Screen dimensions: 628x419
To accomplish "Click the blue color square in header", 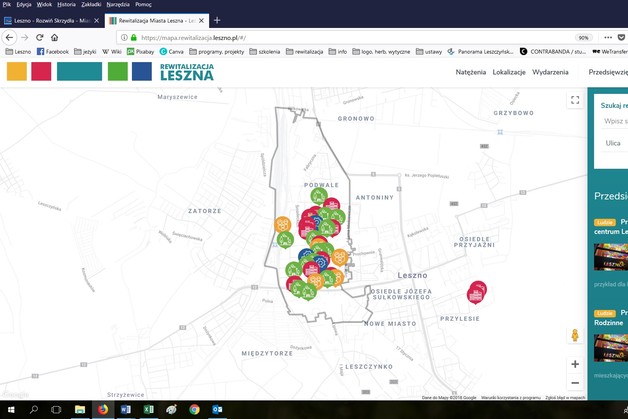I will tap(142, 72).
